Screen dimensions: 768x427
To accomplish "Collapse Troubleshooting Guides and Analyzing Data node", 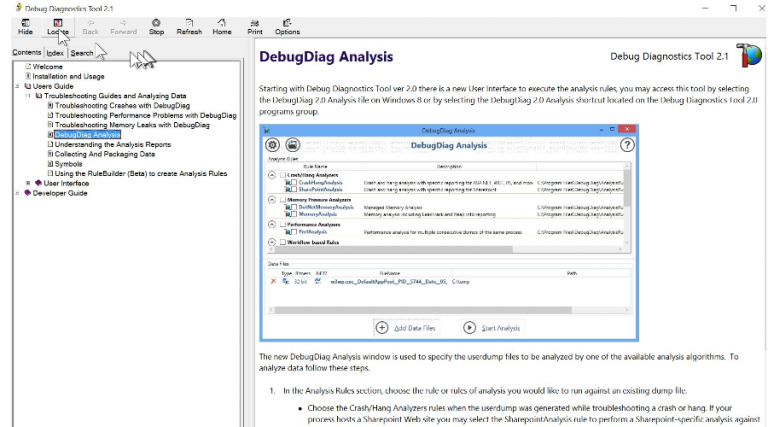I will [28, 96].
